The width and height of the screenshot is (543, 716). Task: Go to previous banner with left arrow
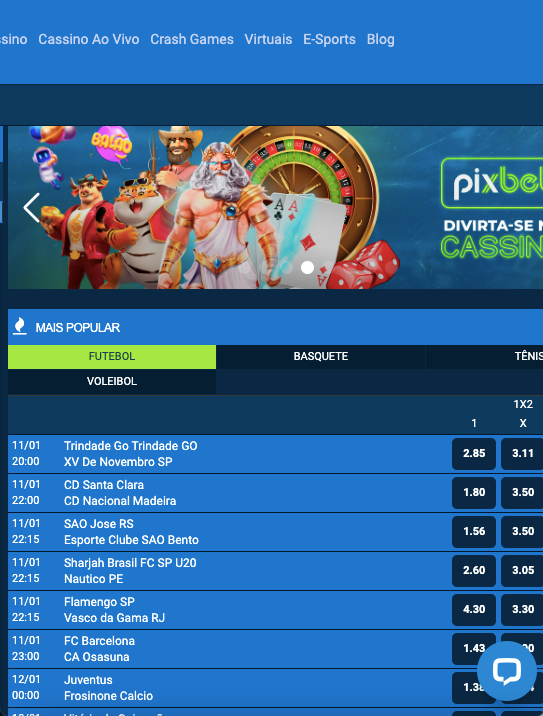point(32,207)
